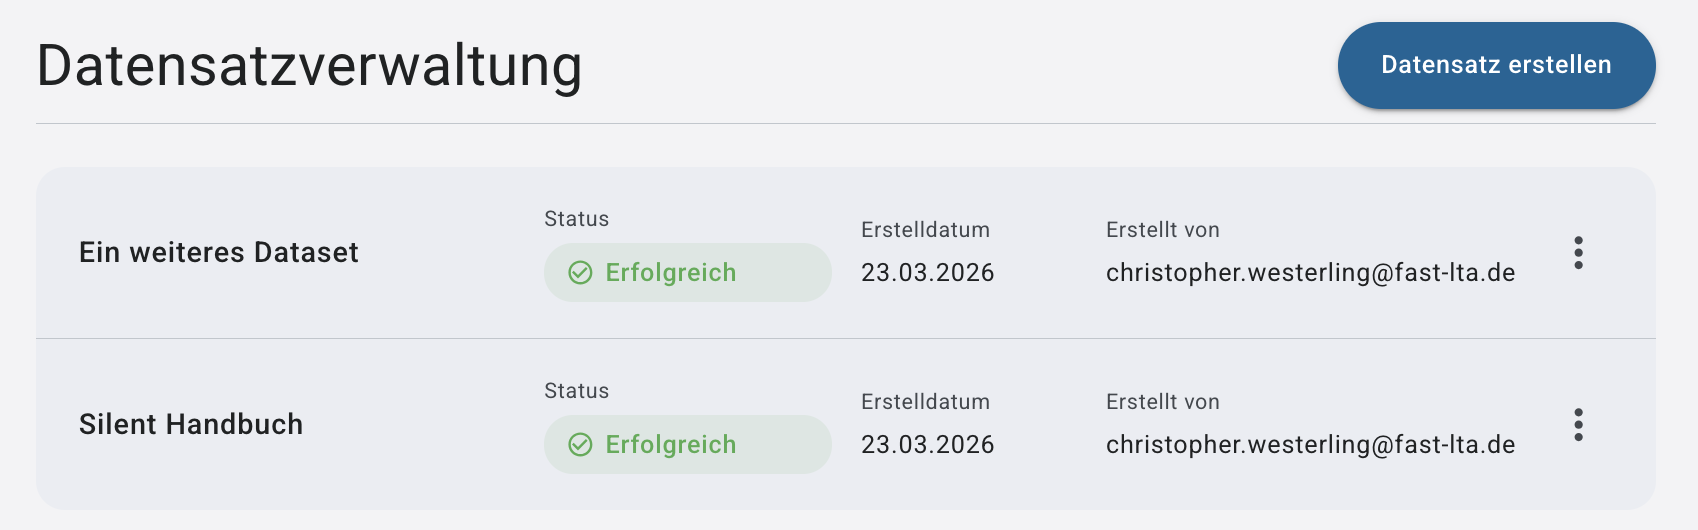The height and width of the screenshot is (530, 1698).
Task: Click the checkmark icon in the first Erfolgreich chip
Action: 580,273
